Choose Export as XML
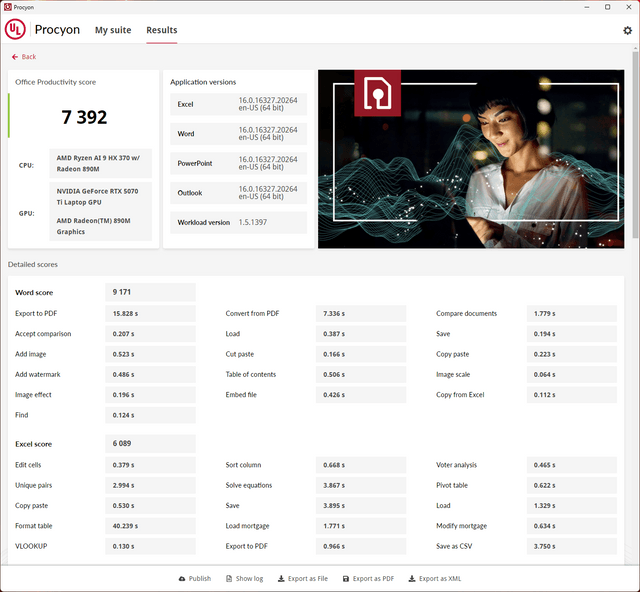This screenshot has height=592, width=640. click(x=435, y=579)
